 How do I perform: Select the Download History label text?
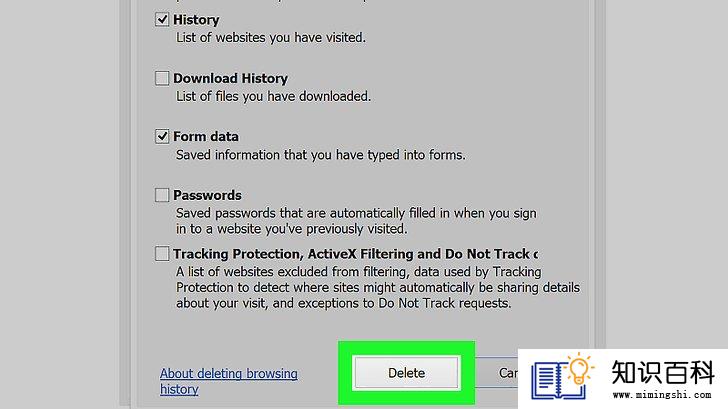coord(230,78)
